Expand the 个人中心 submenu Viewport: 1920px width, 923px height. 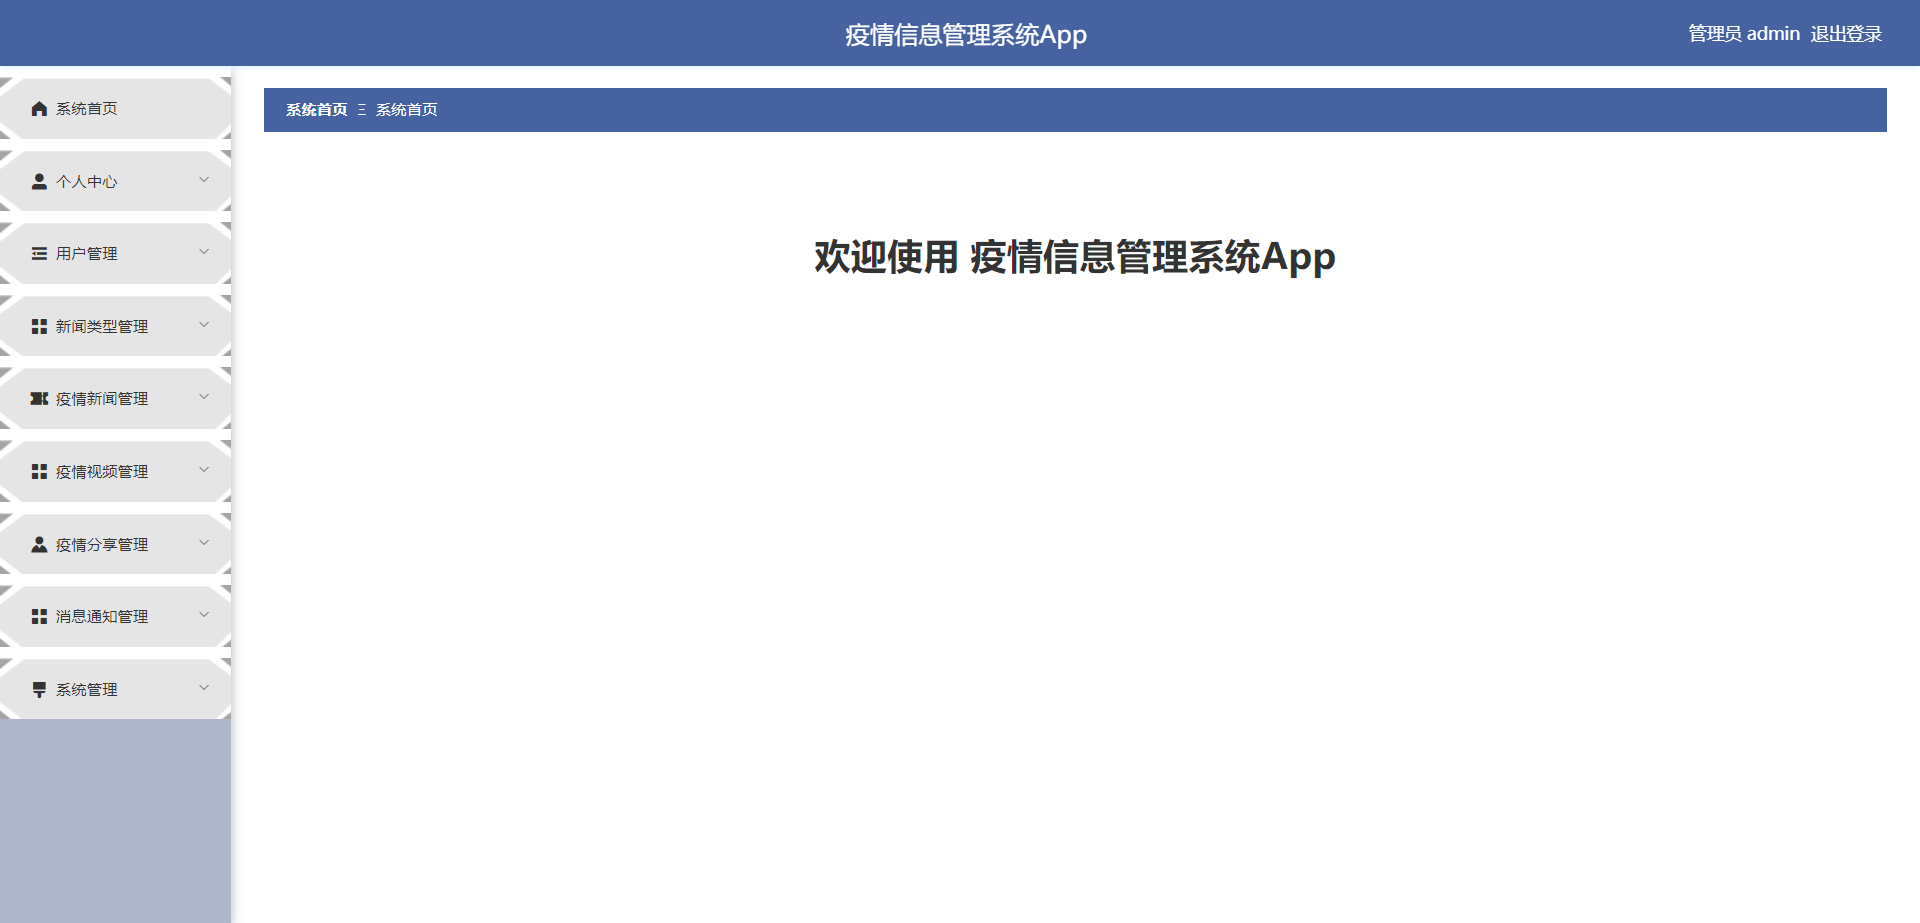point(204,180)
